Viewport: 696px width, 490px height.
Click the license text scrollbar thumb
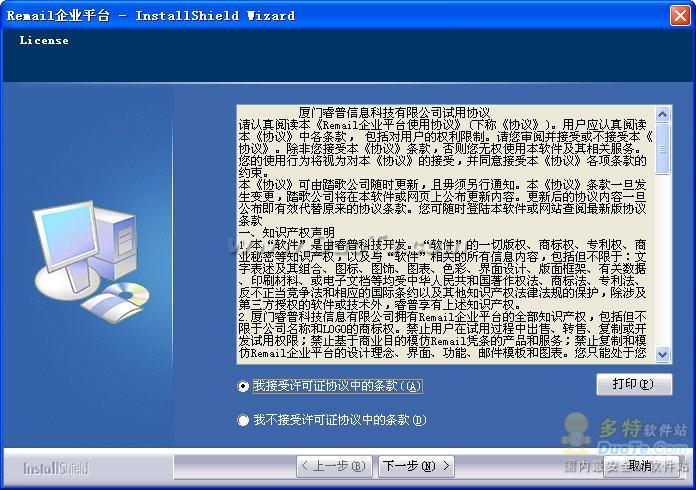[663, 149]
